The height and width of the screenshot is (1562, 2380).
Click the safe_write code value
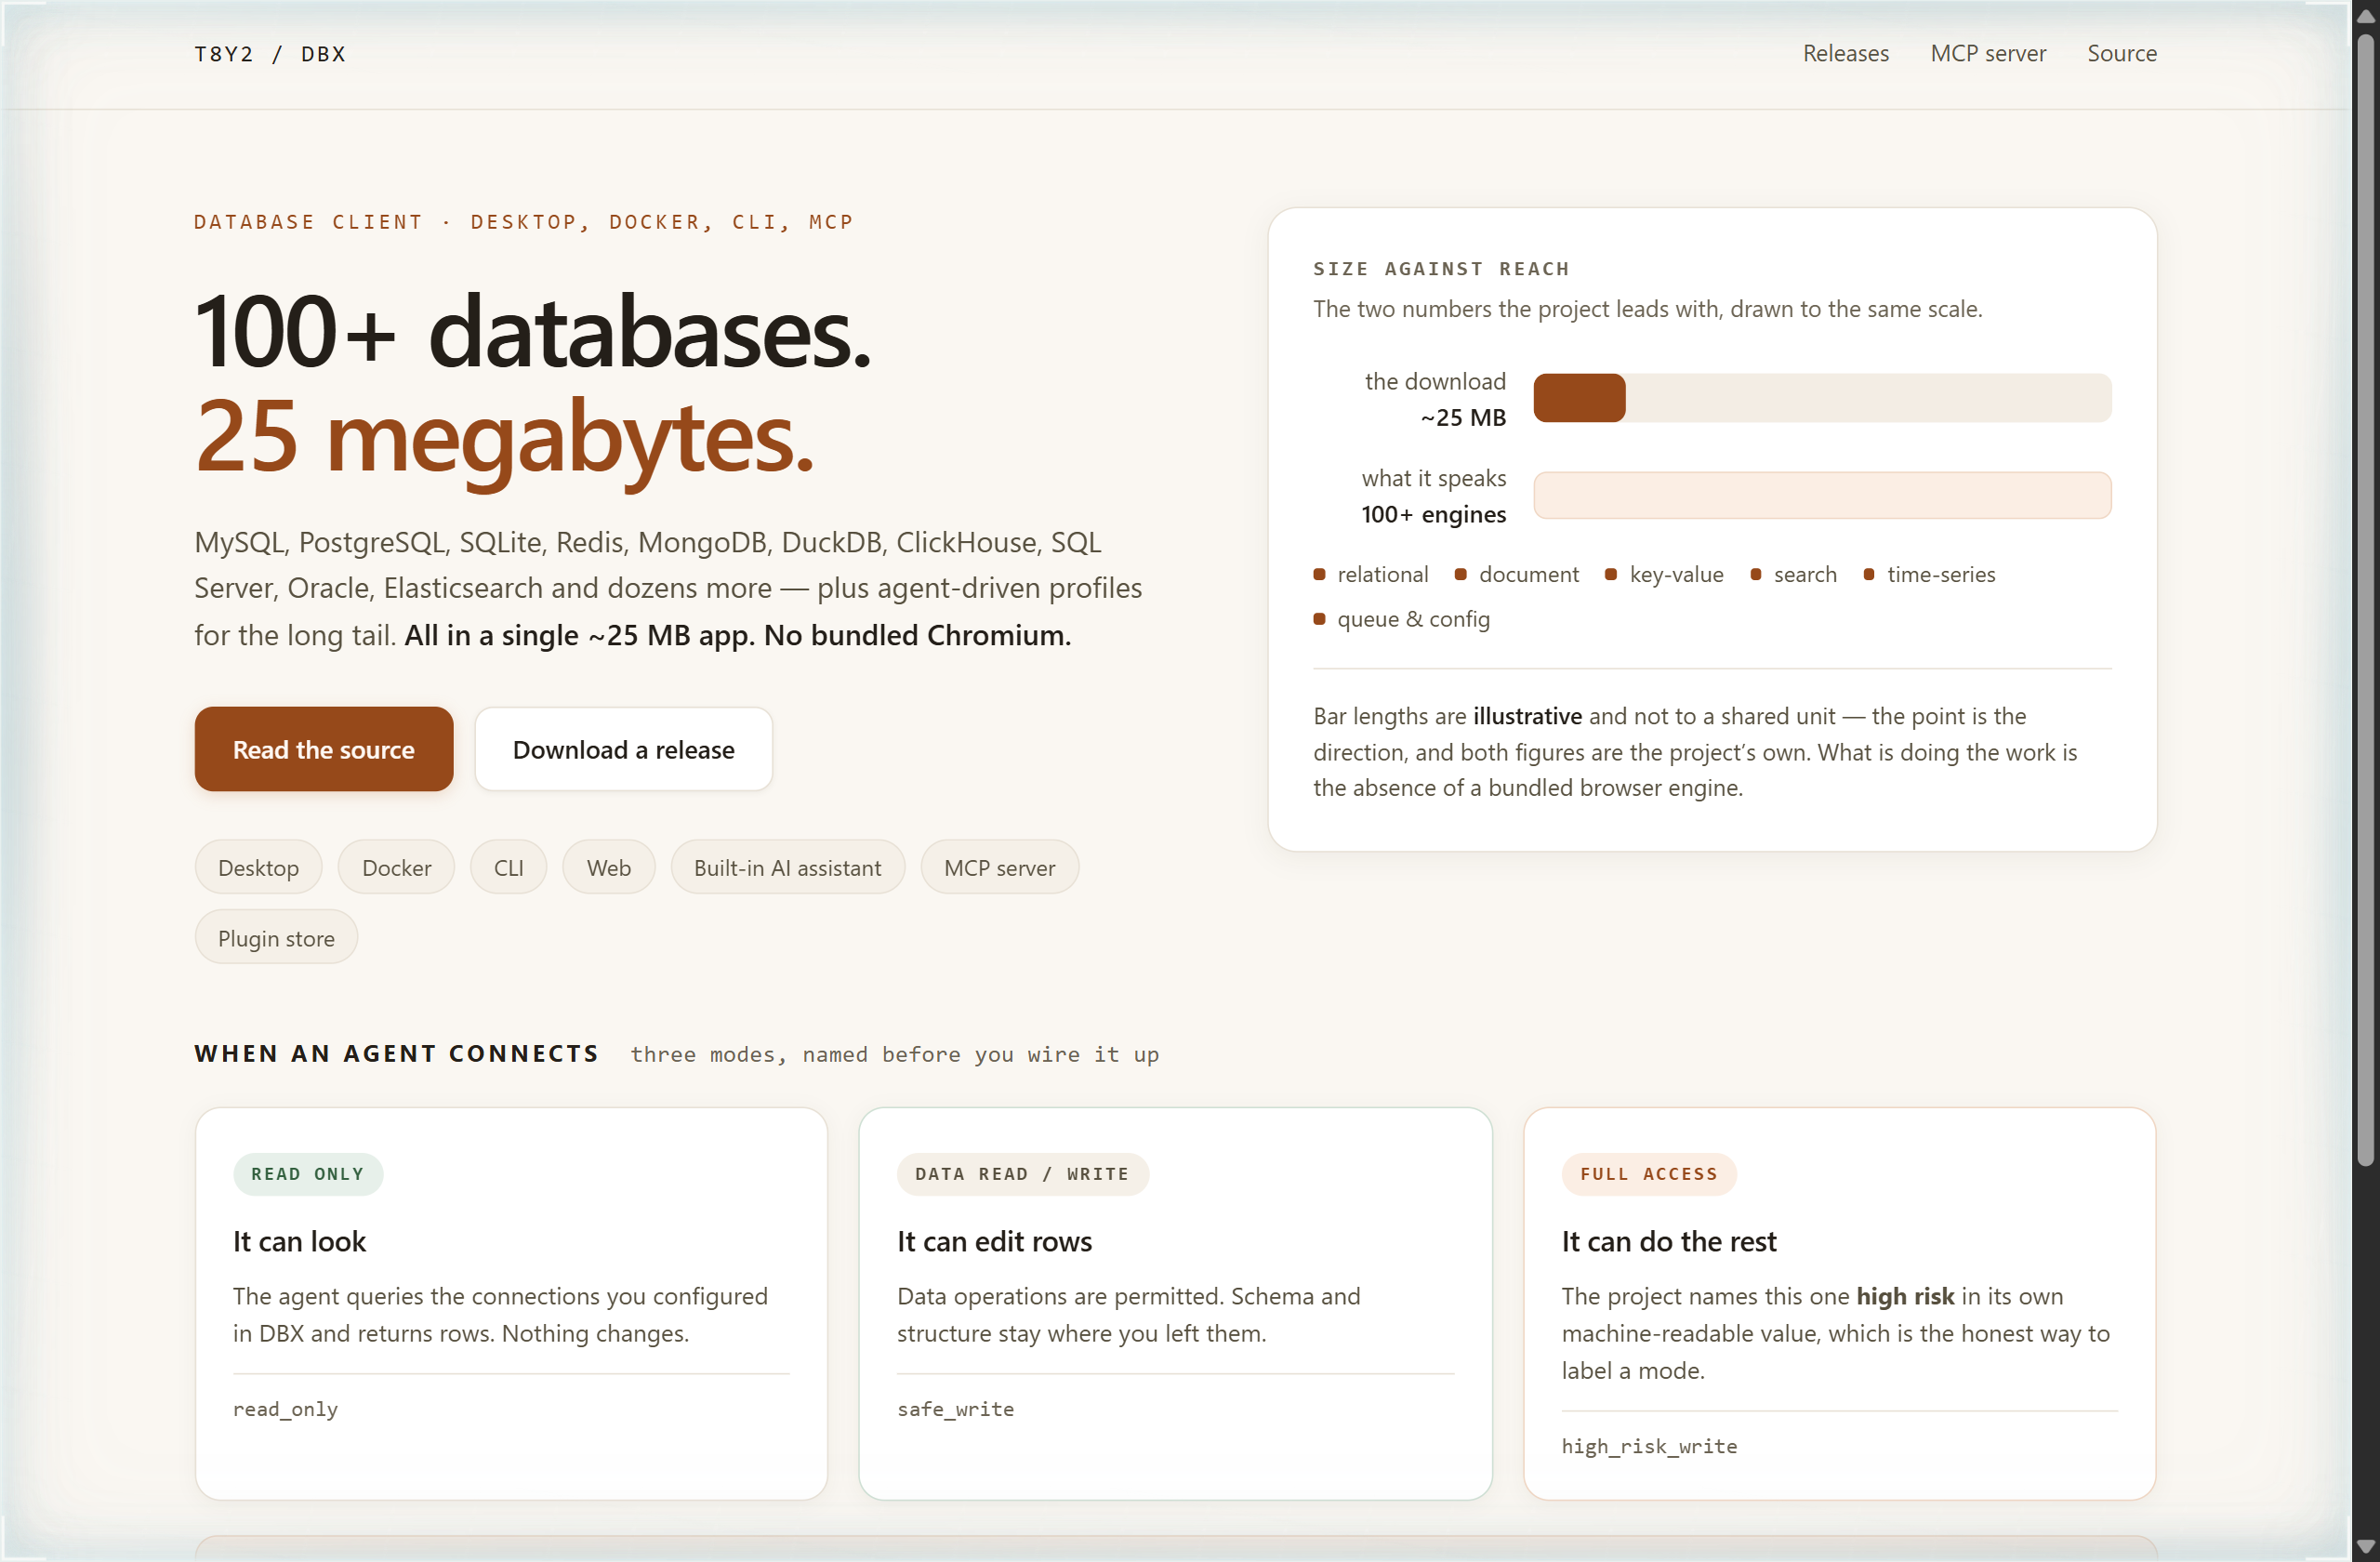pos(955,1409)
